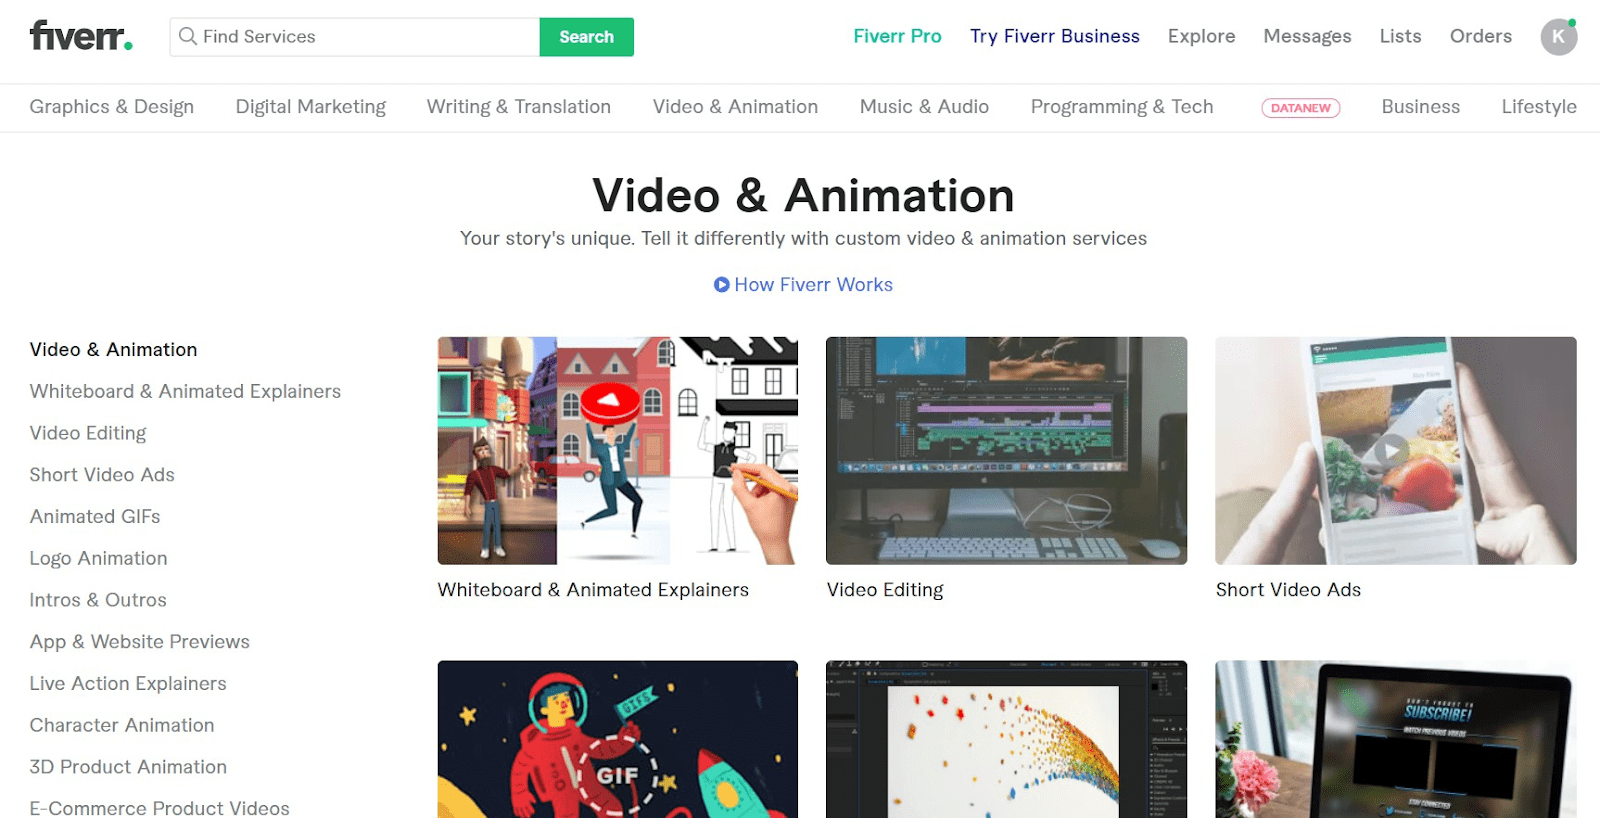Click the magnifier icon in search box

click(187, 36)
